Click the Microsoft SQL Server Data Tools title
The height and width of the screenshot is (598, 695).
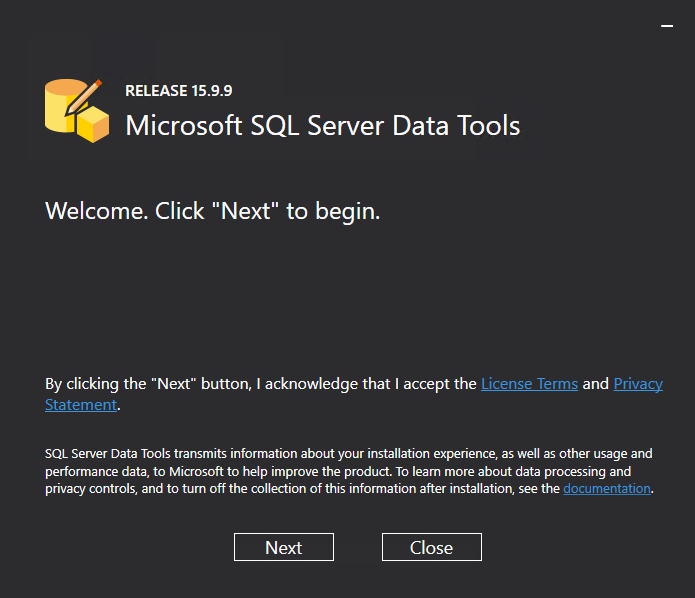[322, 126]
